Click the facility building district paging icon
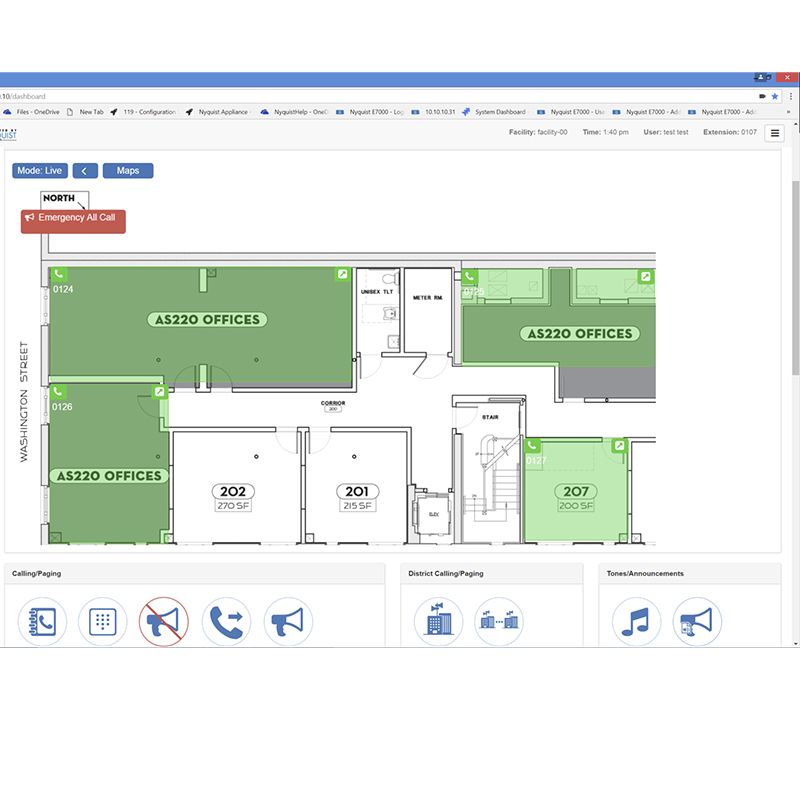The width and height of the screenshot is (800, 800). click(x=438, y=621)
